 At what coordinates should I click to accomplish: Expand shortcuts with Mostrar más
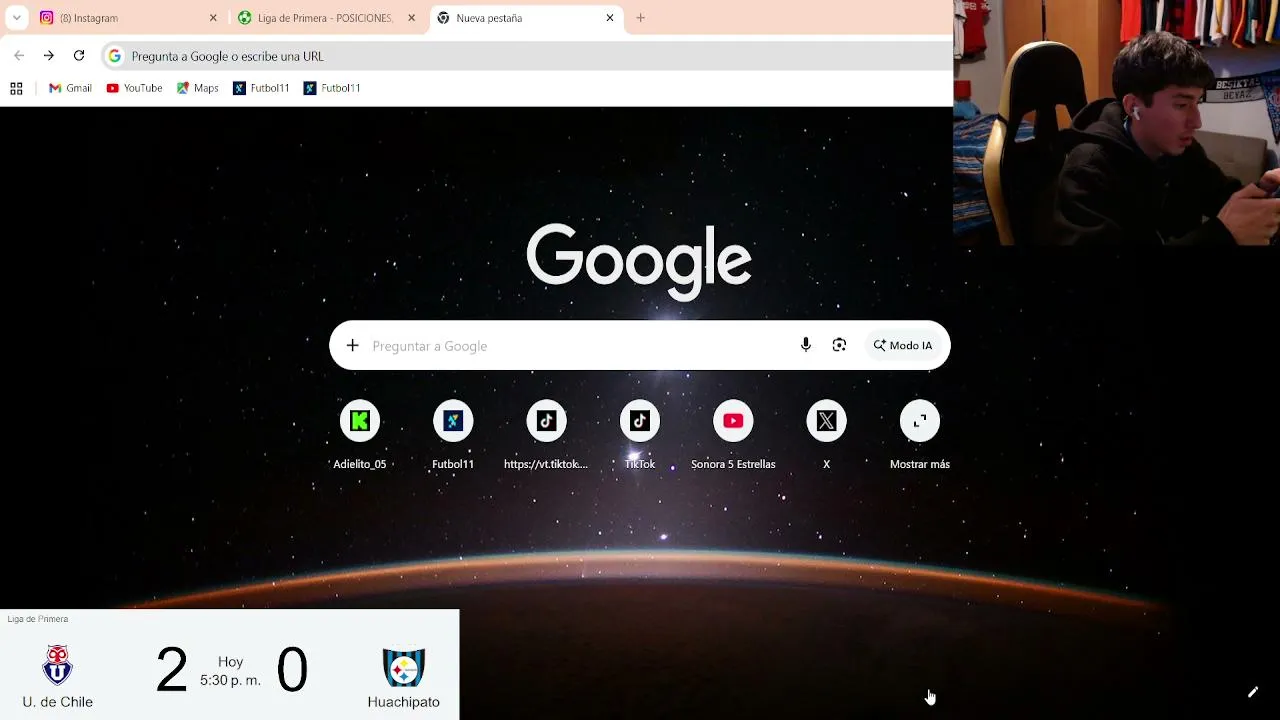coord(920,435)
